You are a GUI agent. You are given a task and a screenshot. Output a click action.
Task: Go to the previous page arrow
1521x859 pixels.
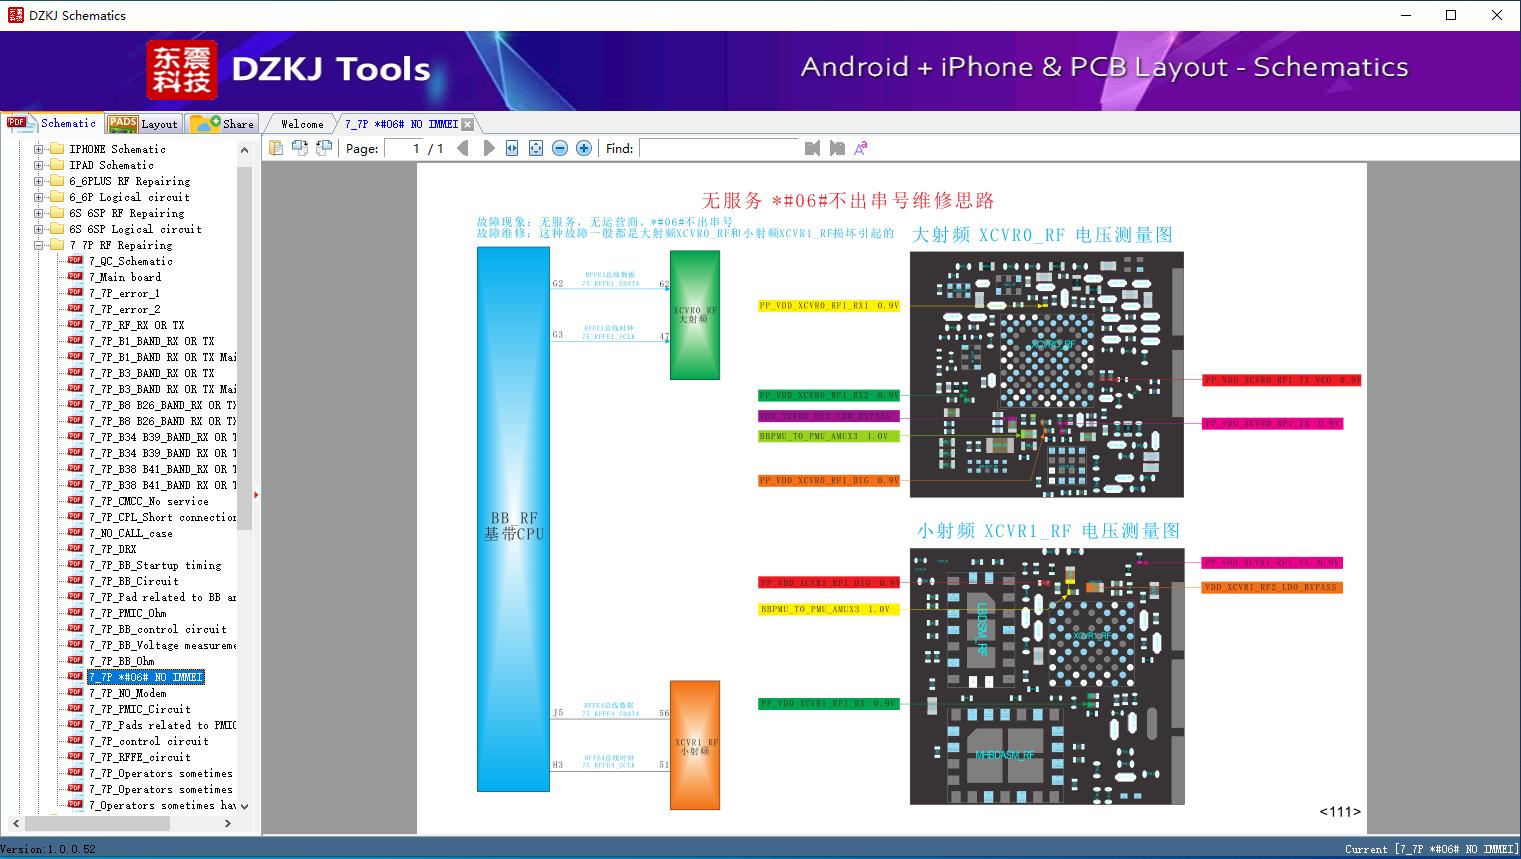tap(462, 148)
